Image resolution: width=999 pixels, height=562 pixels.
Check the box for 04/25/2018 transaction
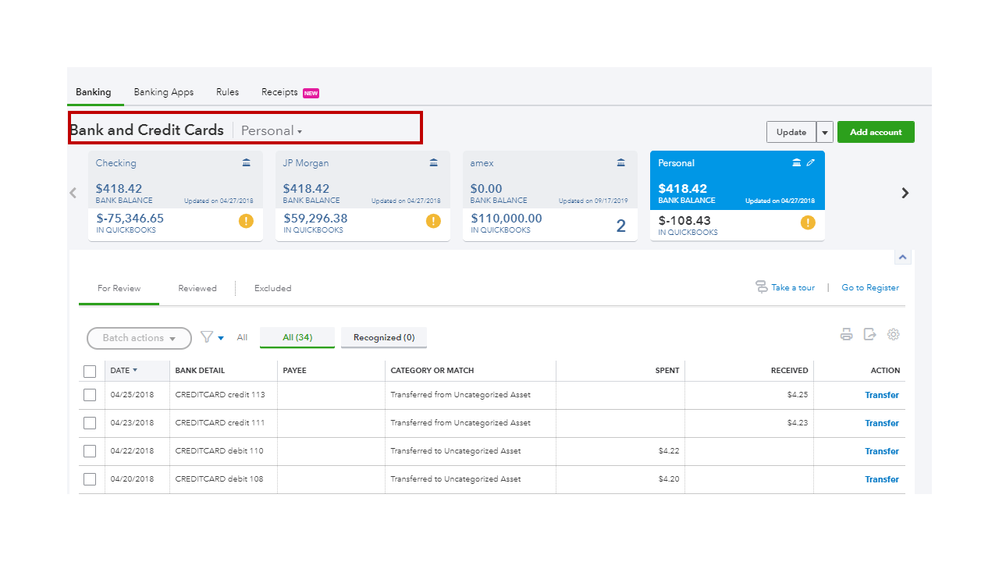tap(90, 395)
